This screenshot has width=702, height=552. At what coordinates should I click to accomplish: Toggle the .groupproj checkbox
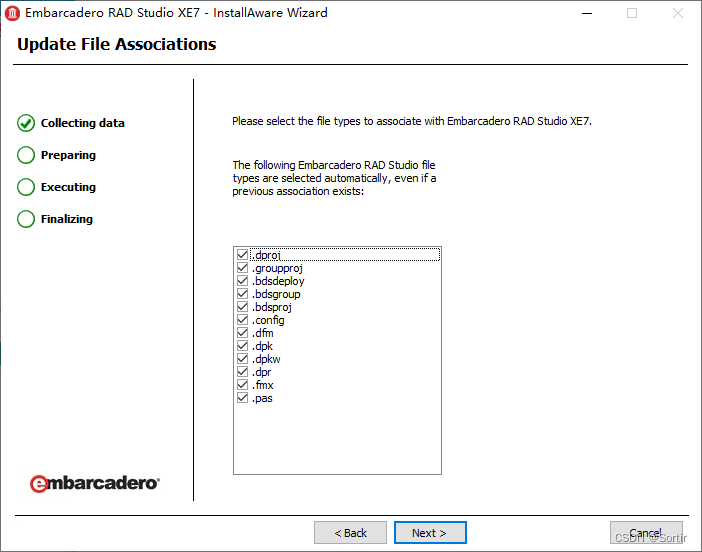pos(242,268)
